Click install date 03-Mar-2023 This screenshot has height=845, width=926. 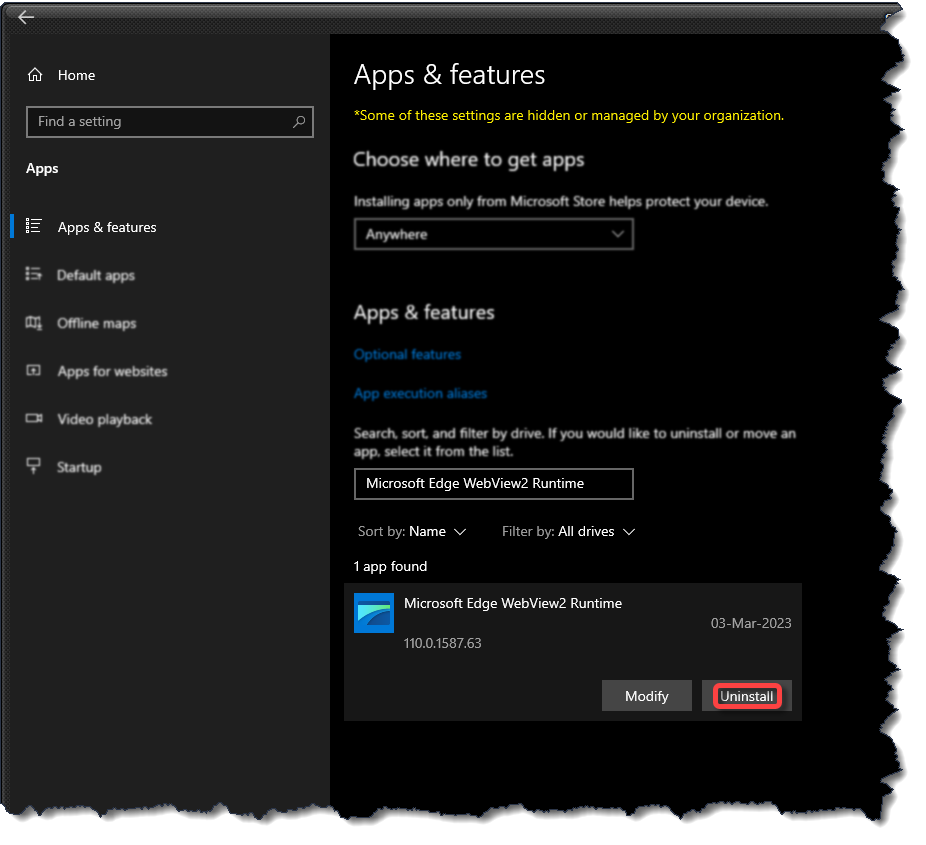click(x=751, y=623)
